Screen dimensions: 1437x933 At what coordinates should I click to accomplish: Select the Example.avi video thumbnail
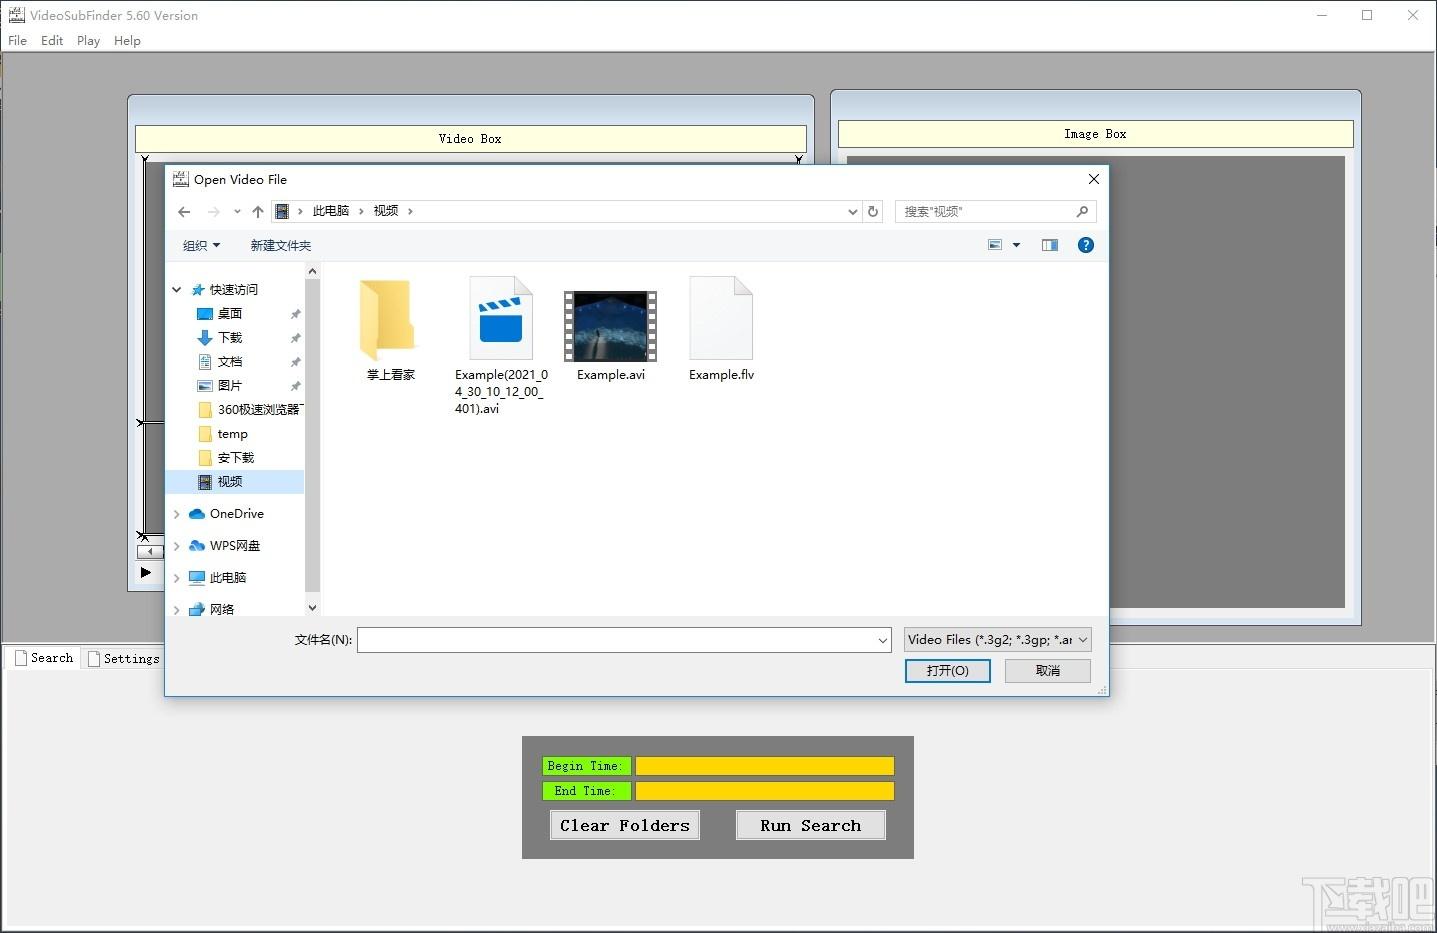click(x=610, y=326)
